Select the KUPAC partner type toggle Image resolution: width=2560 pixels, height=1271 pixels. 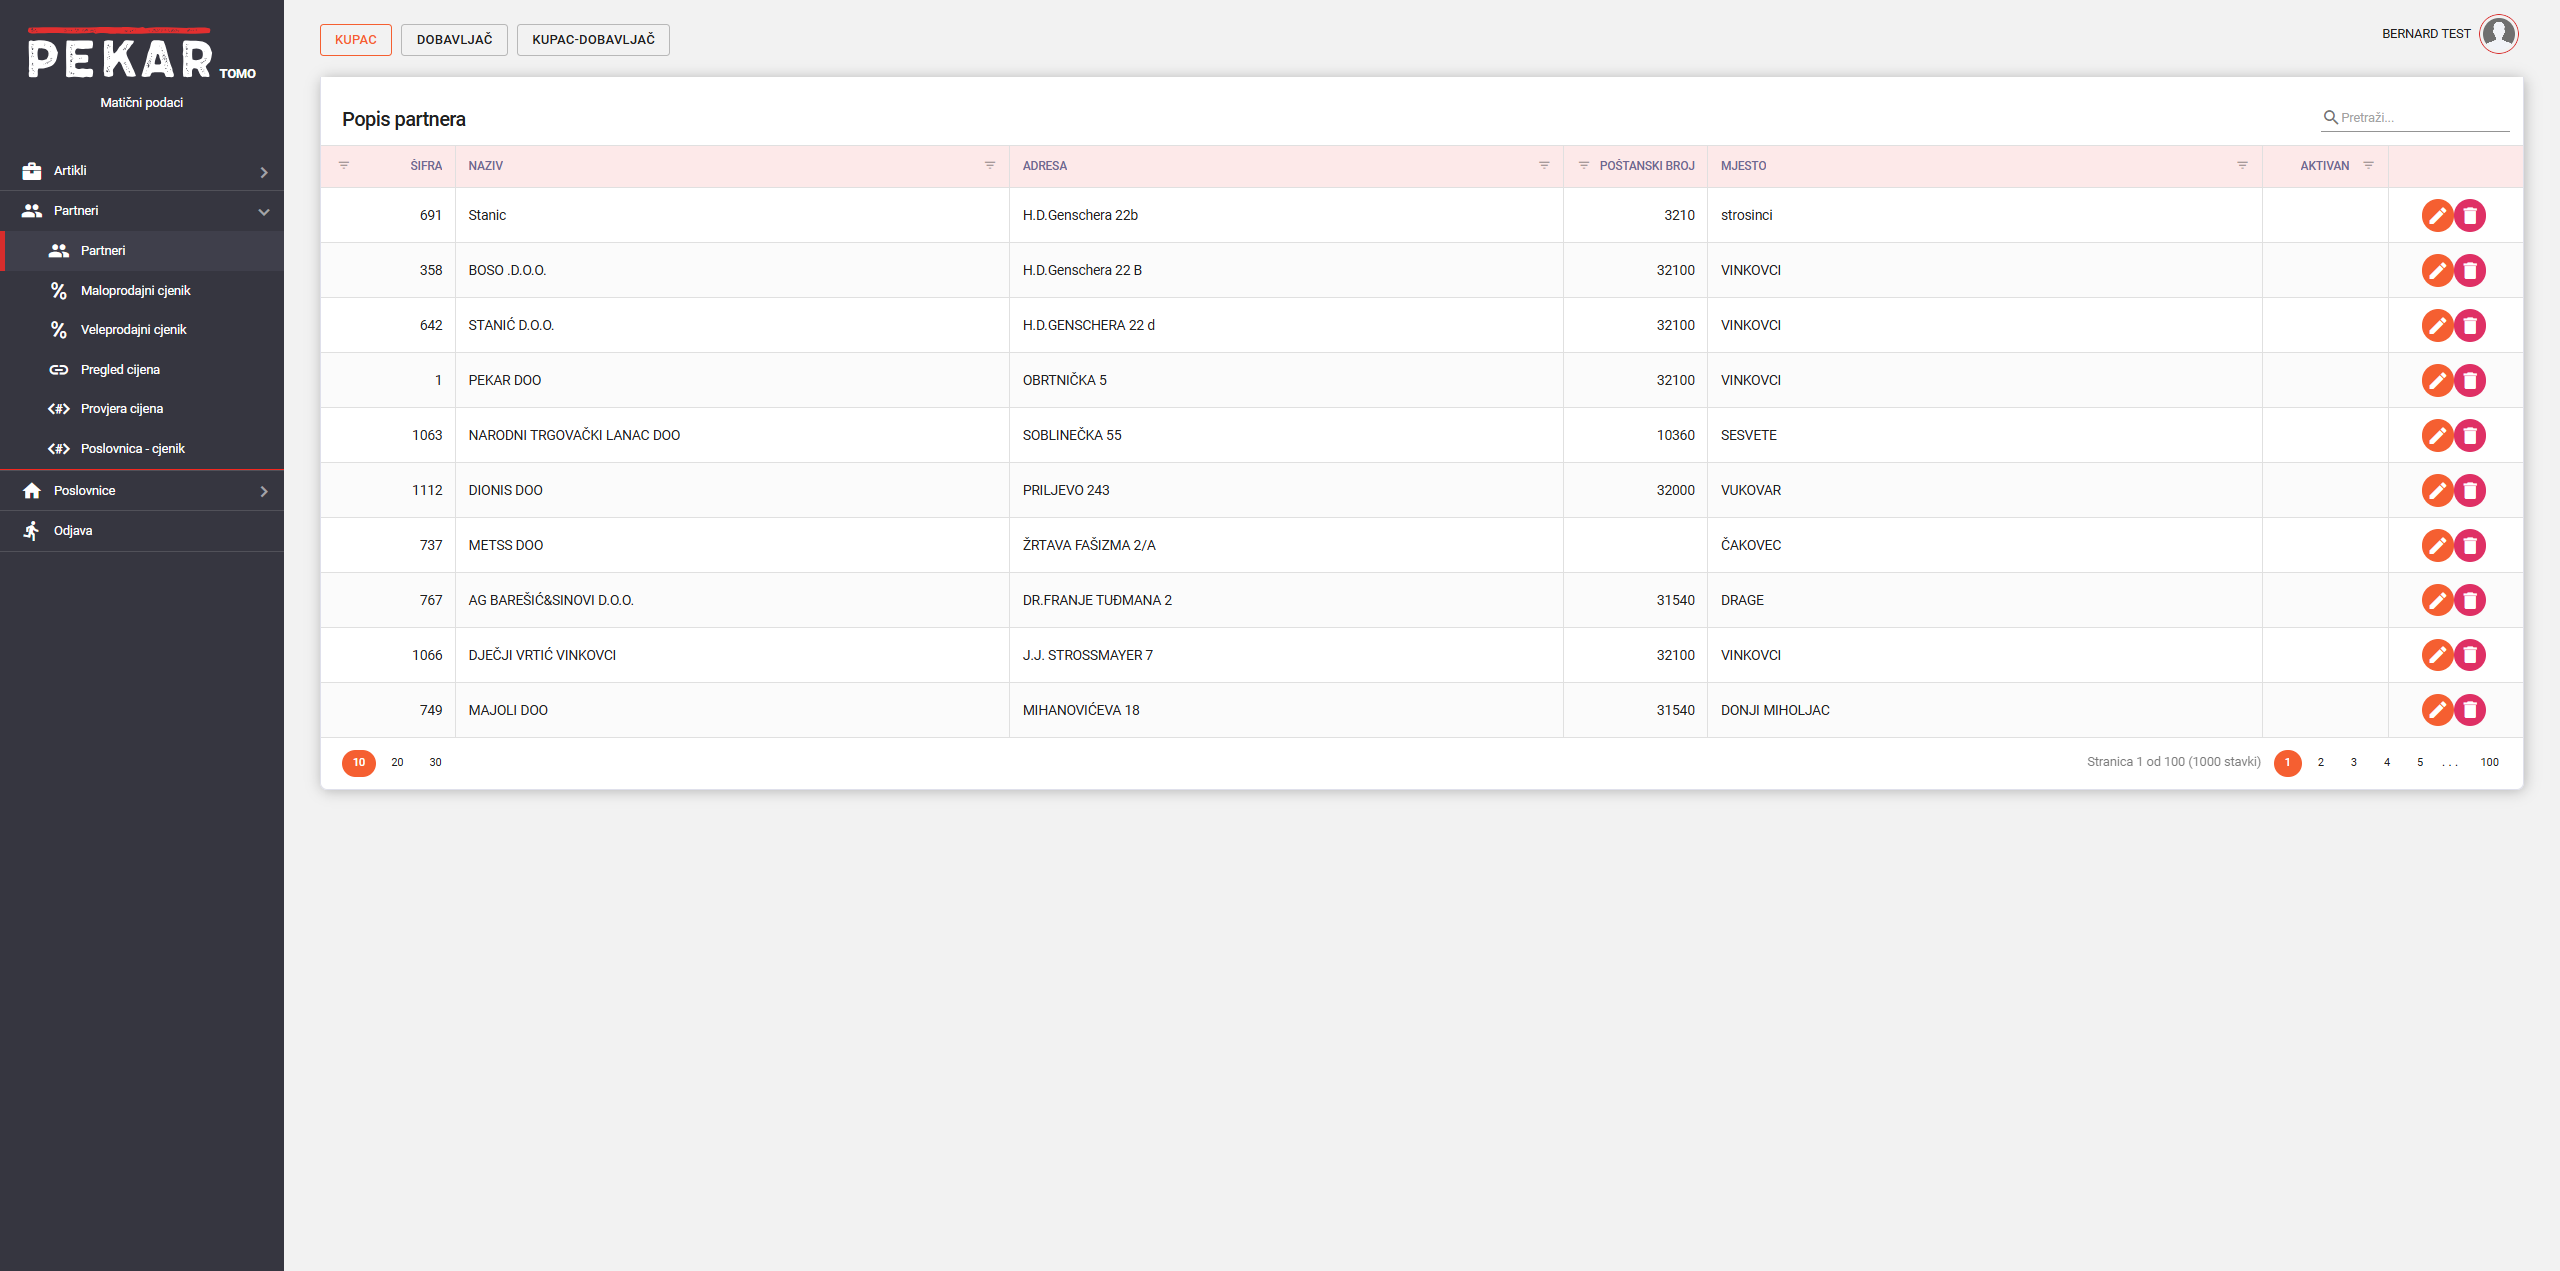(356, 40)
